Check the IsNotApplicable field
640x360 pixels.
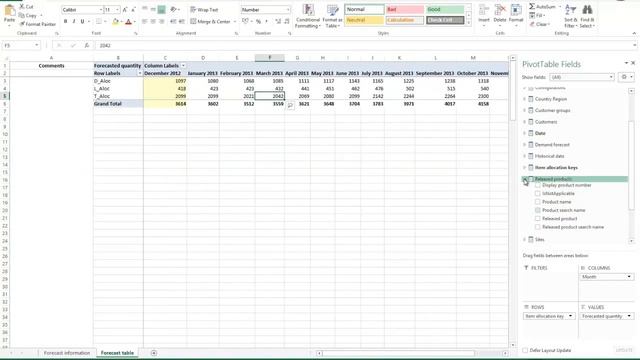[538, 193]
